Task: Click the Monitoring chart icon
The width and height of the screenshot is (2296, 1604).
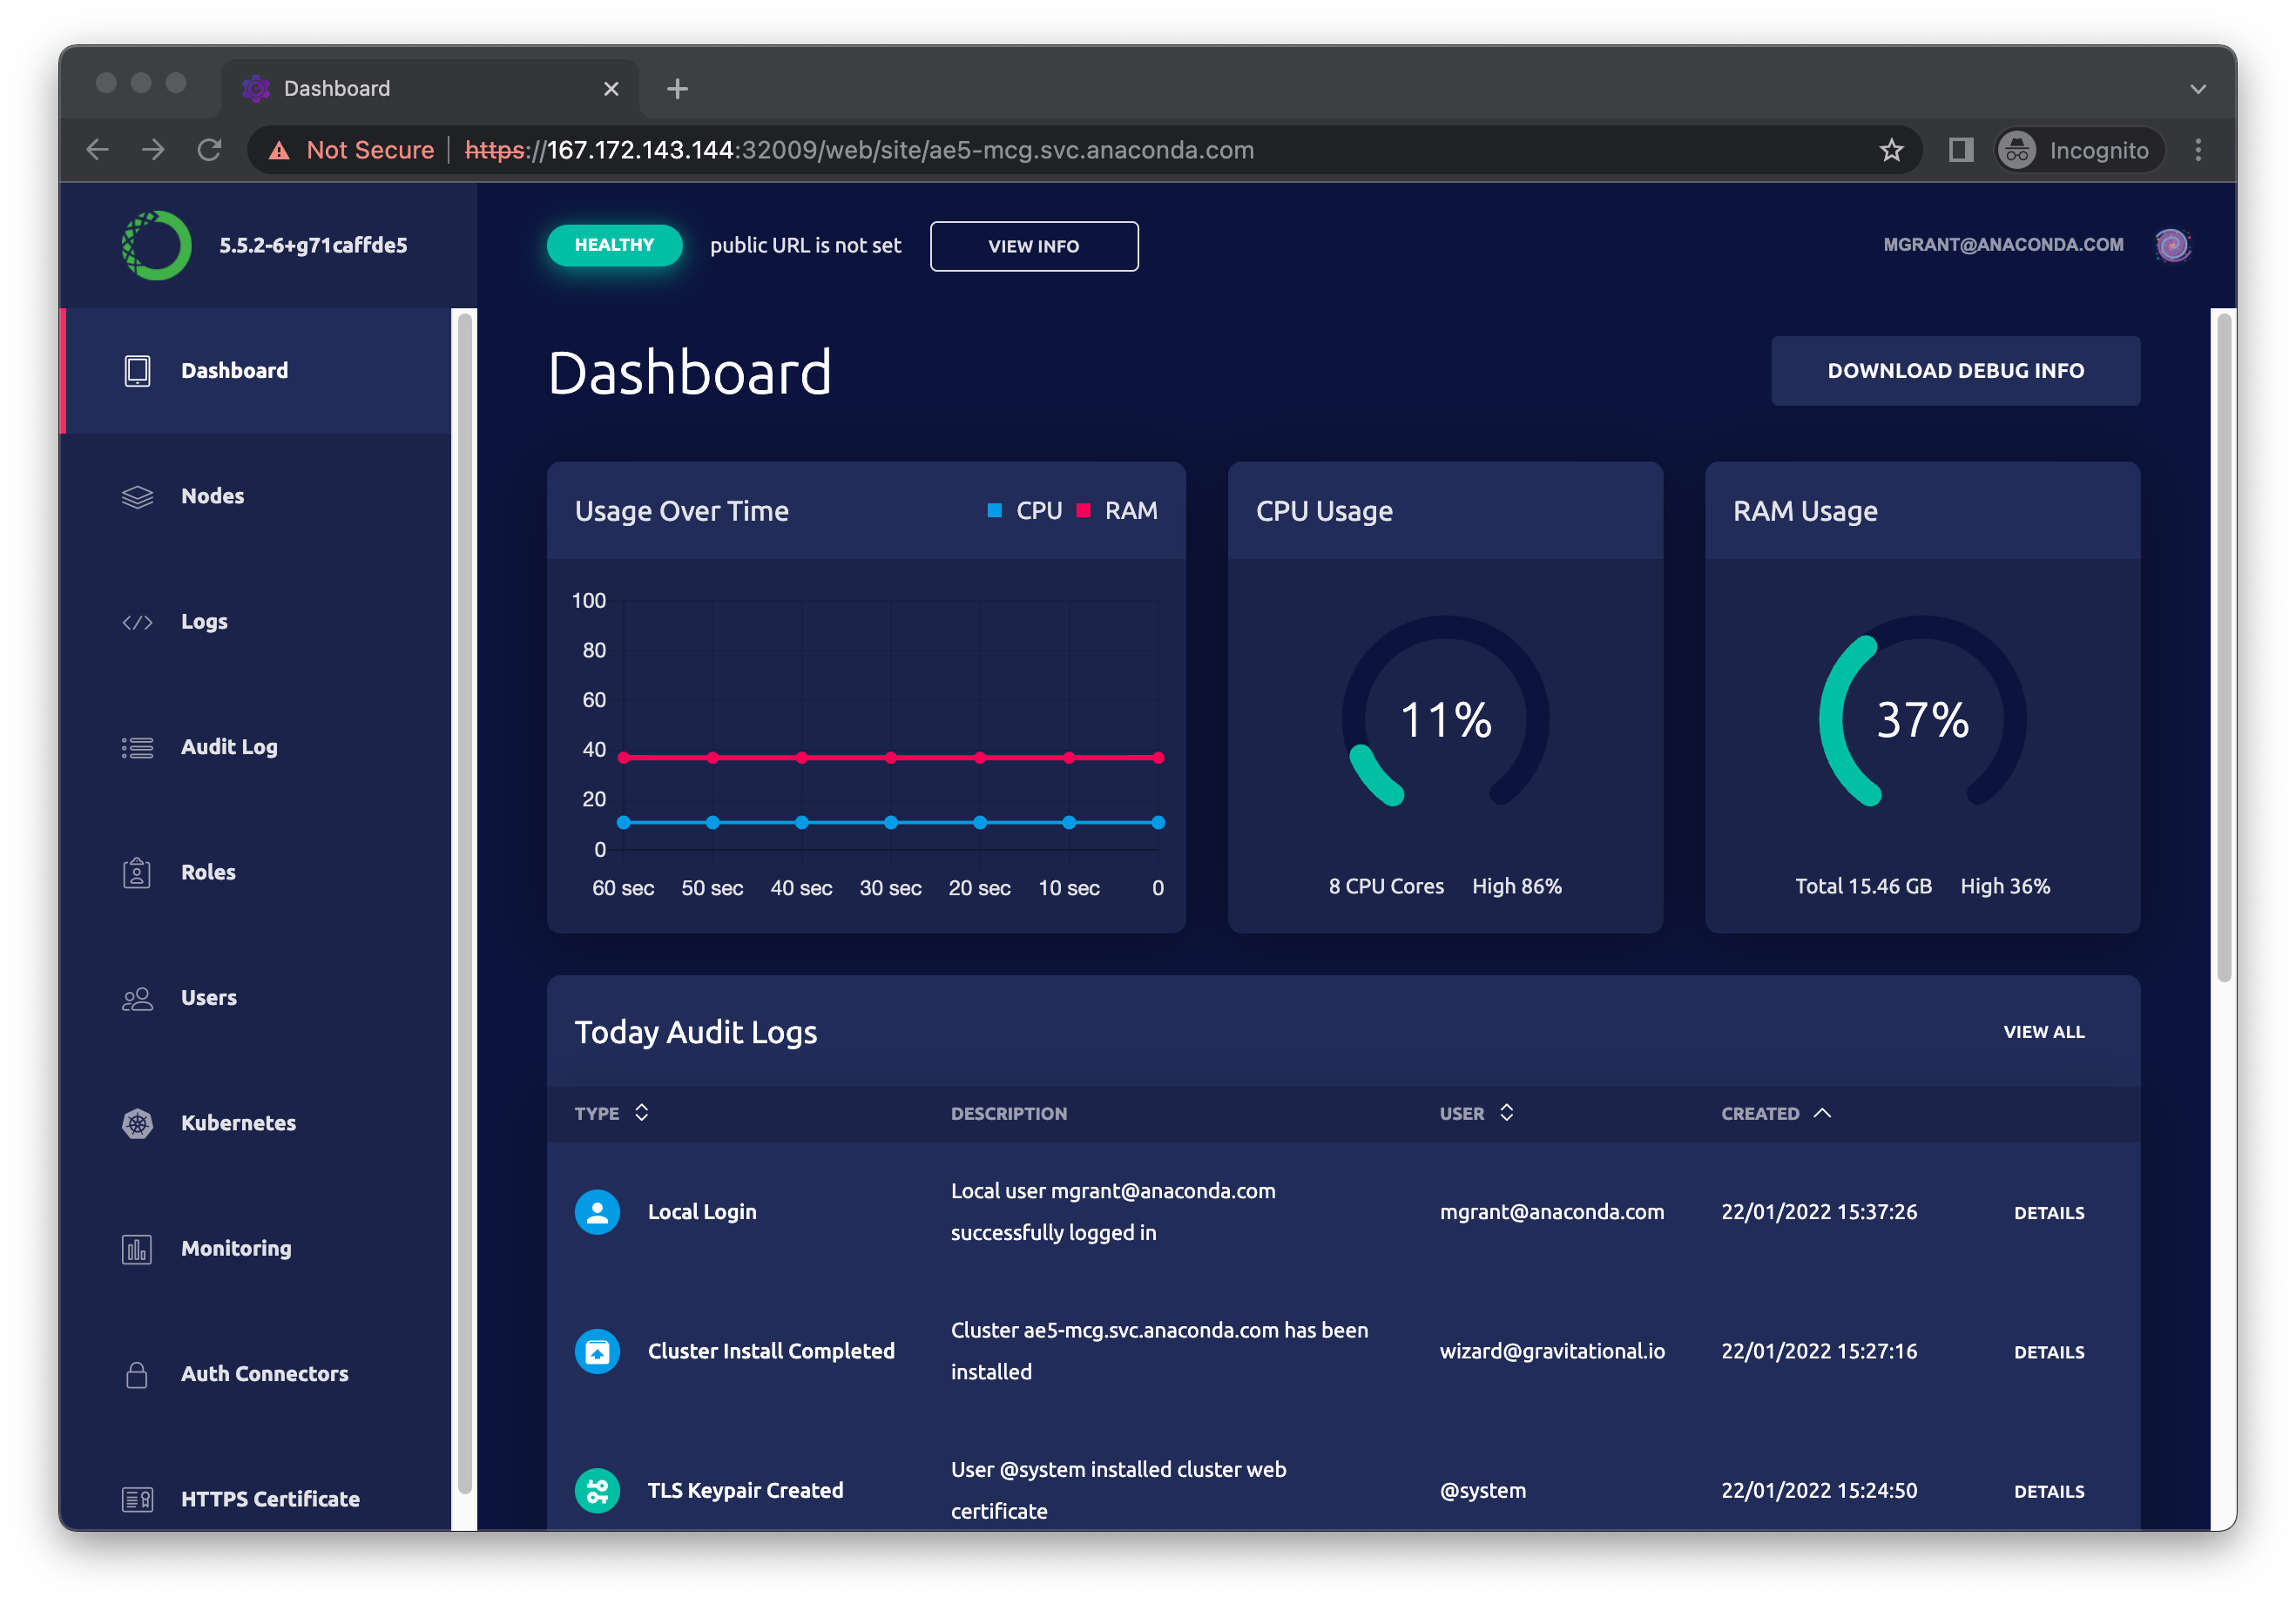Action: pos(137,1249)
